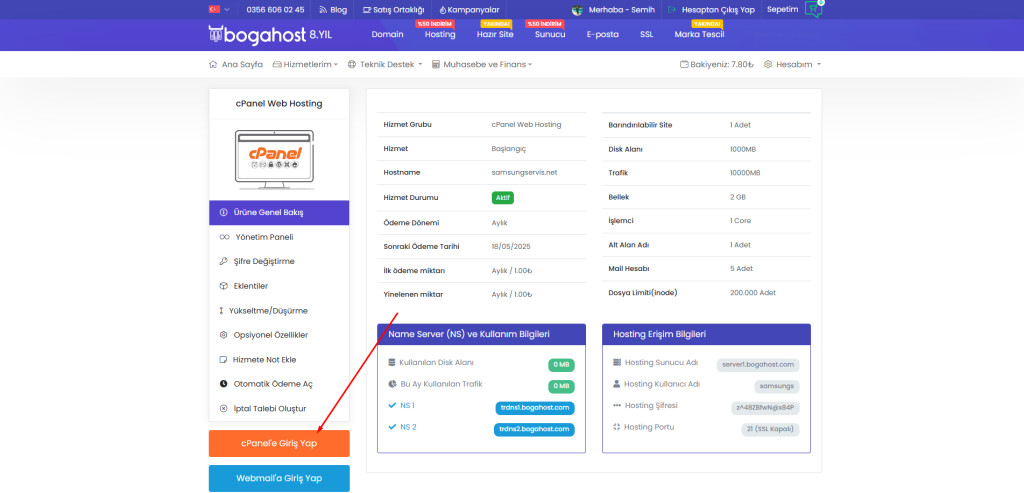Screen dimensions: 1024x493
Task: Expand the Hesabım dropdown
Action: [792, 65]
